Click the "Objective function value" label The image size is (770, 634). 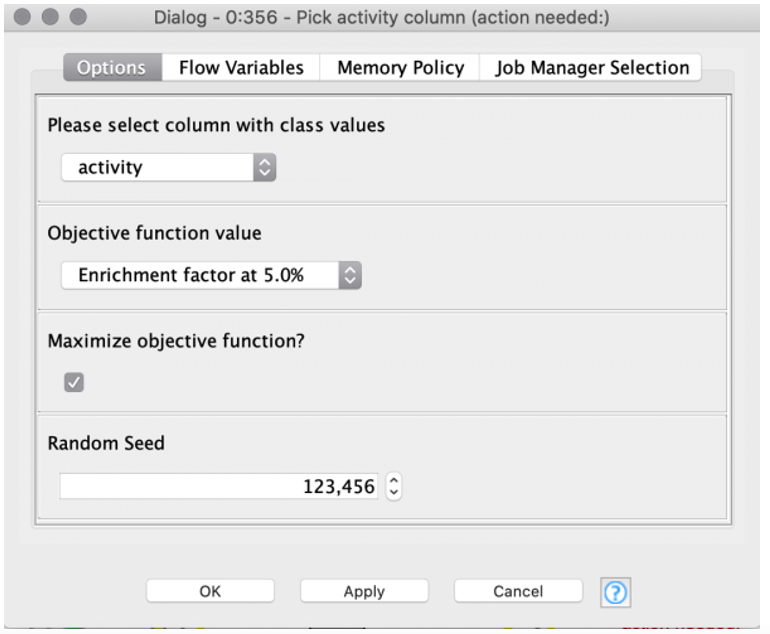(x=154, y=233)
